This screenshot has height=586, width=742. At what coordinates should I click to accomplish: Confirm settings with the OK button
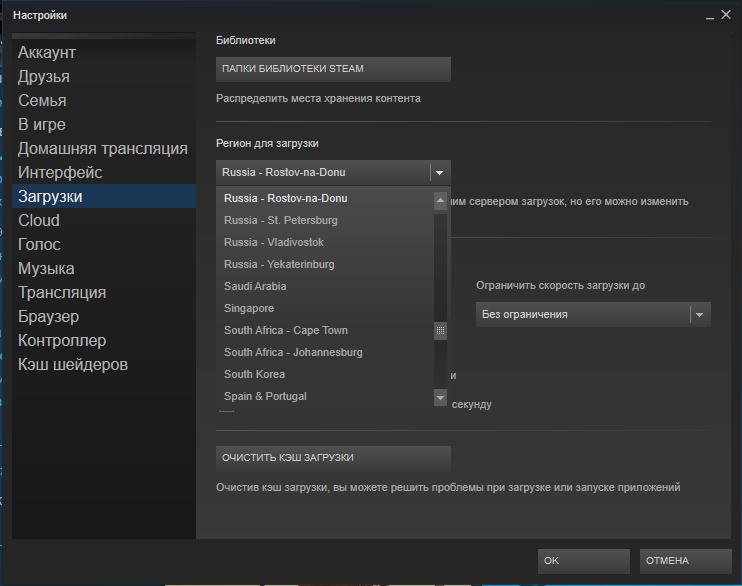click(x=583, y=561)
